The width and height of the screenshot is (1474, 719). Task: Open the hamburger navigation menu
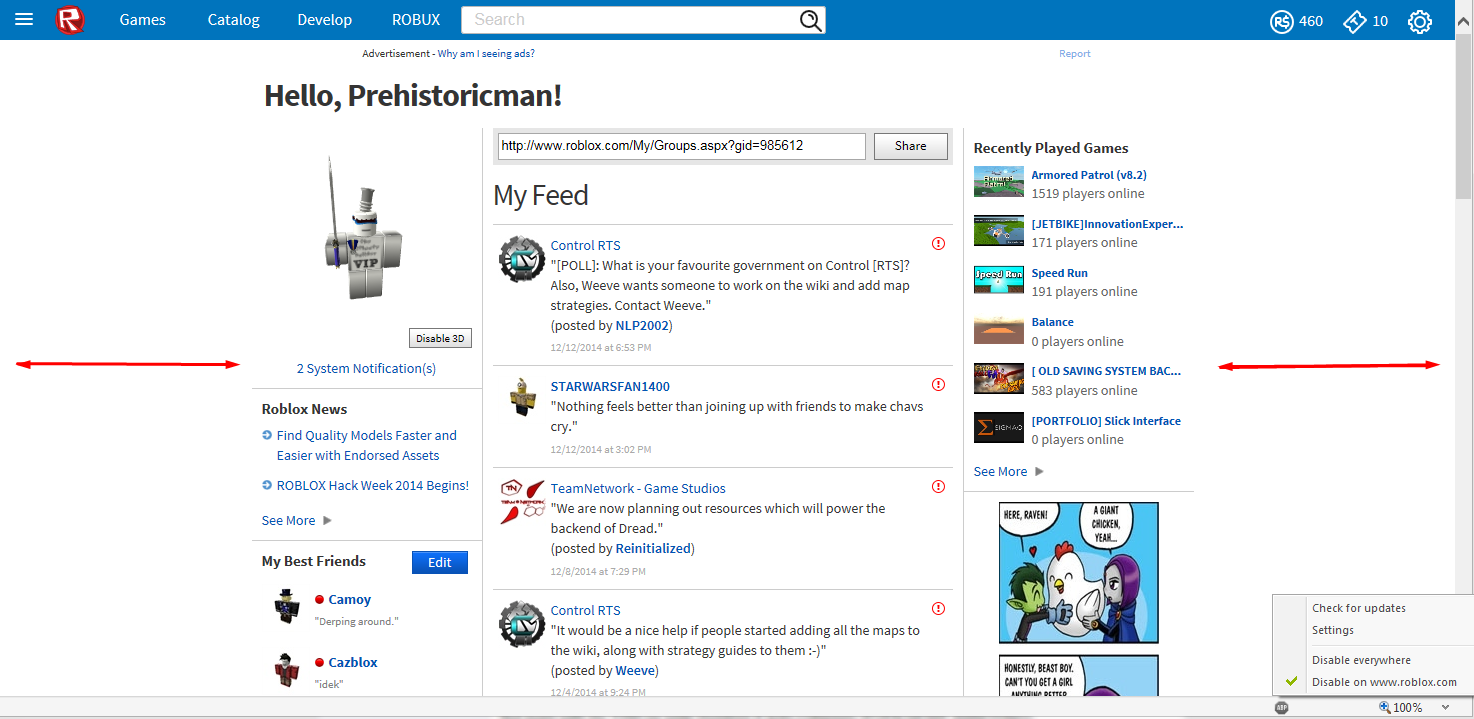click(24, 20)
